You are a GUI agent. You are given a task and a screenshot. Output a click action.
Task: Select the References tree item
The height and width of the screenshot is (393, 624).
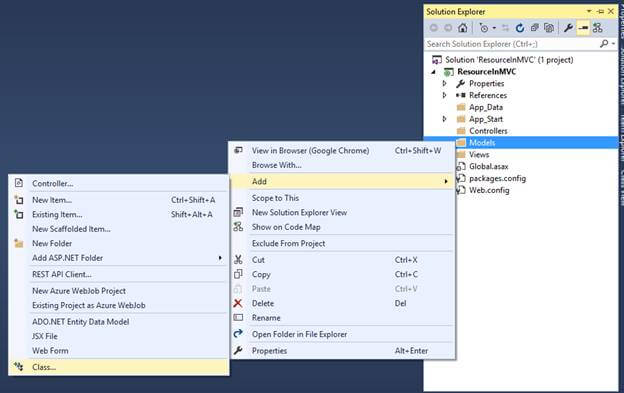pyautogui.click(x=488, y=95)
